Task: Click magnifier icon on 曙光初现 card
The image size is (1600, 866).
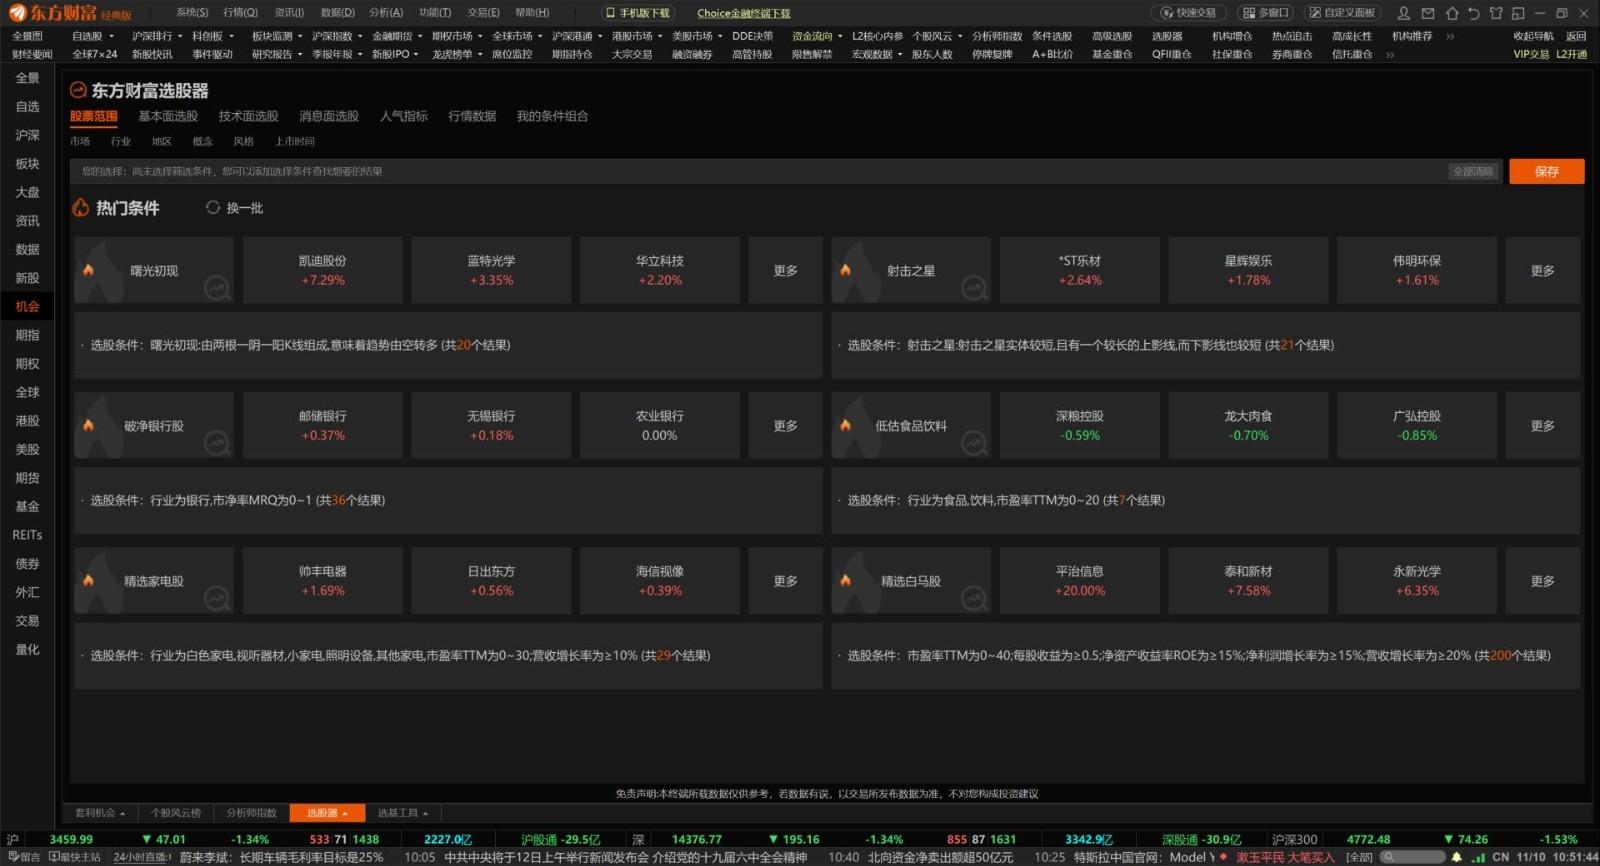Action: (216, 289)
